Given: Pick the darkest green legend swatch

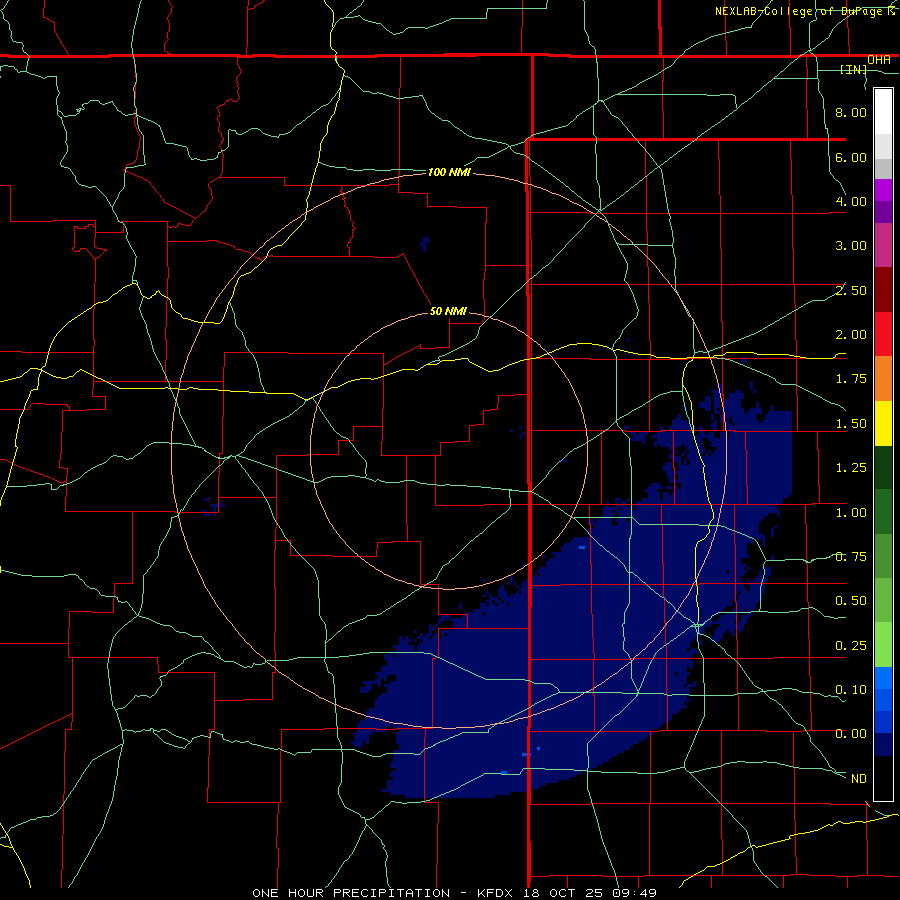Looking at the screenshot, I should [x=883, y=468].
